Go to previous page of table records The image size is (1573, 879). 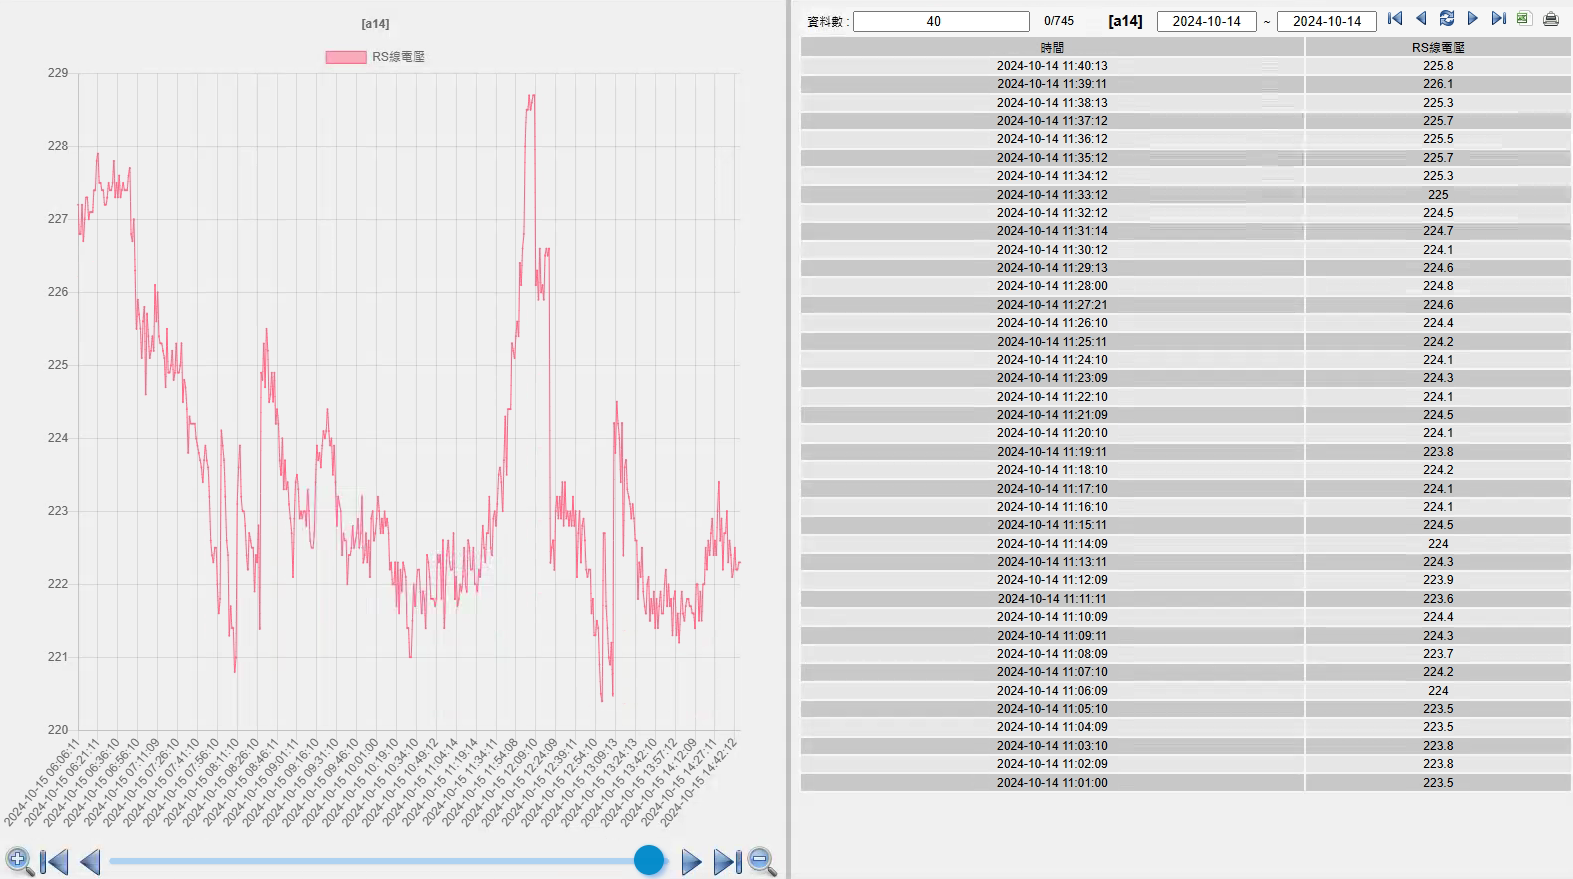point(1421,19)
